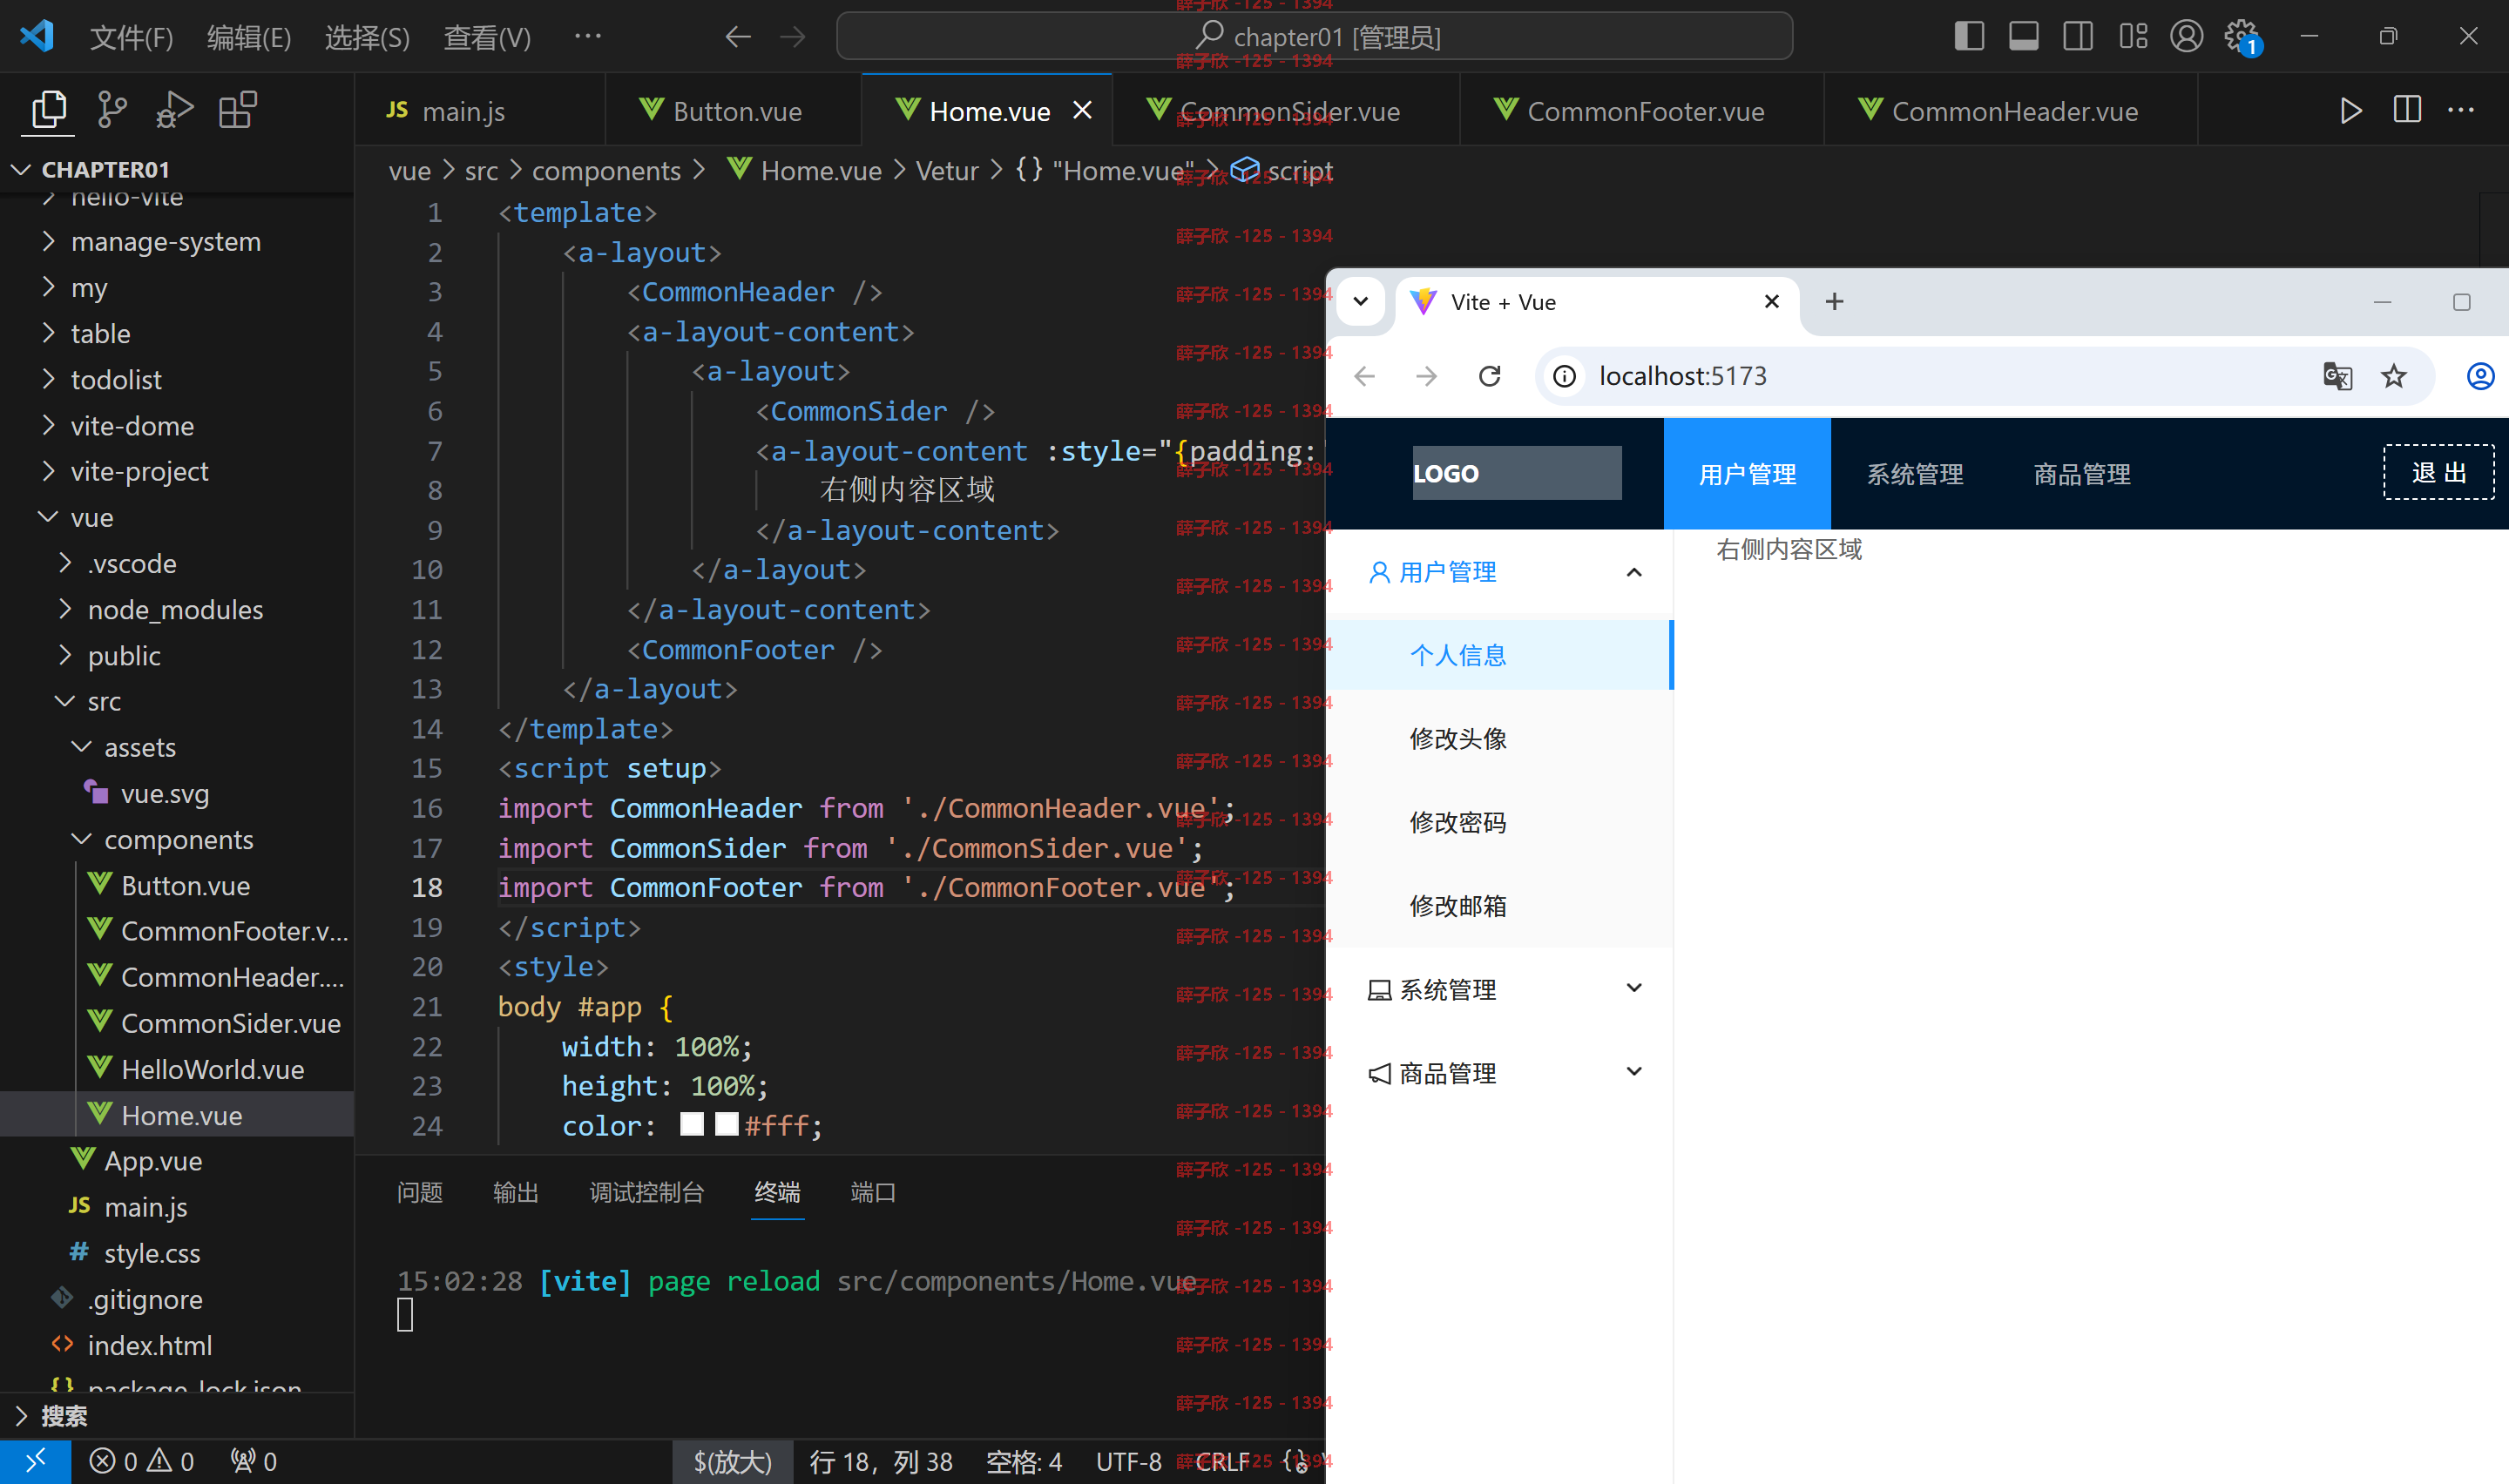Close the Home.vue editor tab

(1082, 110)
